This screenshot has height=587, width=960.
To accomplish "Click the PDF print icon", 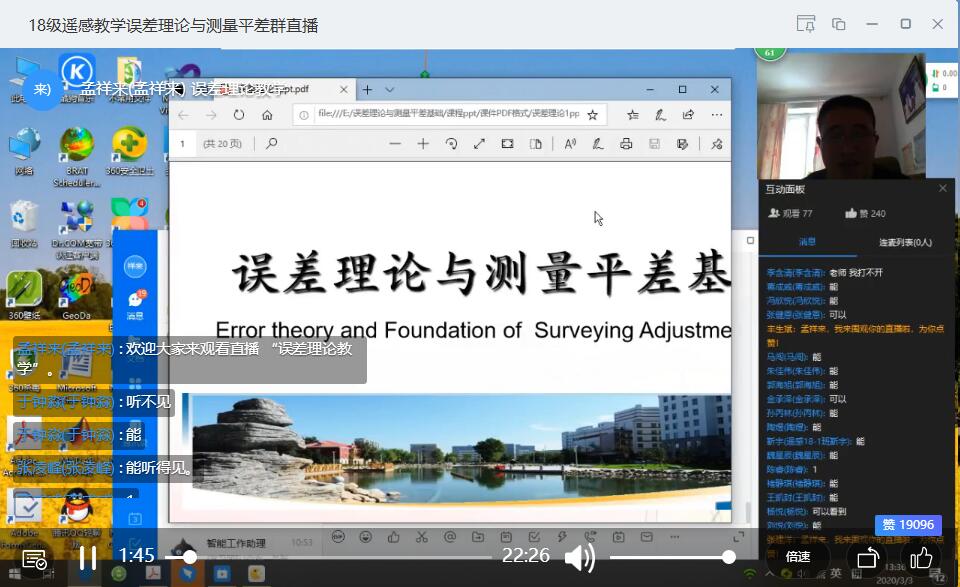I will tap(626, 144).
